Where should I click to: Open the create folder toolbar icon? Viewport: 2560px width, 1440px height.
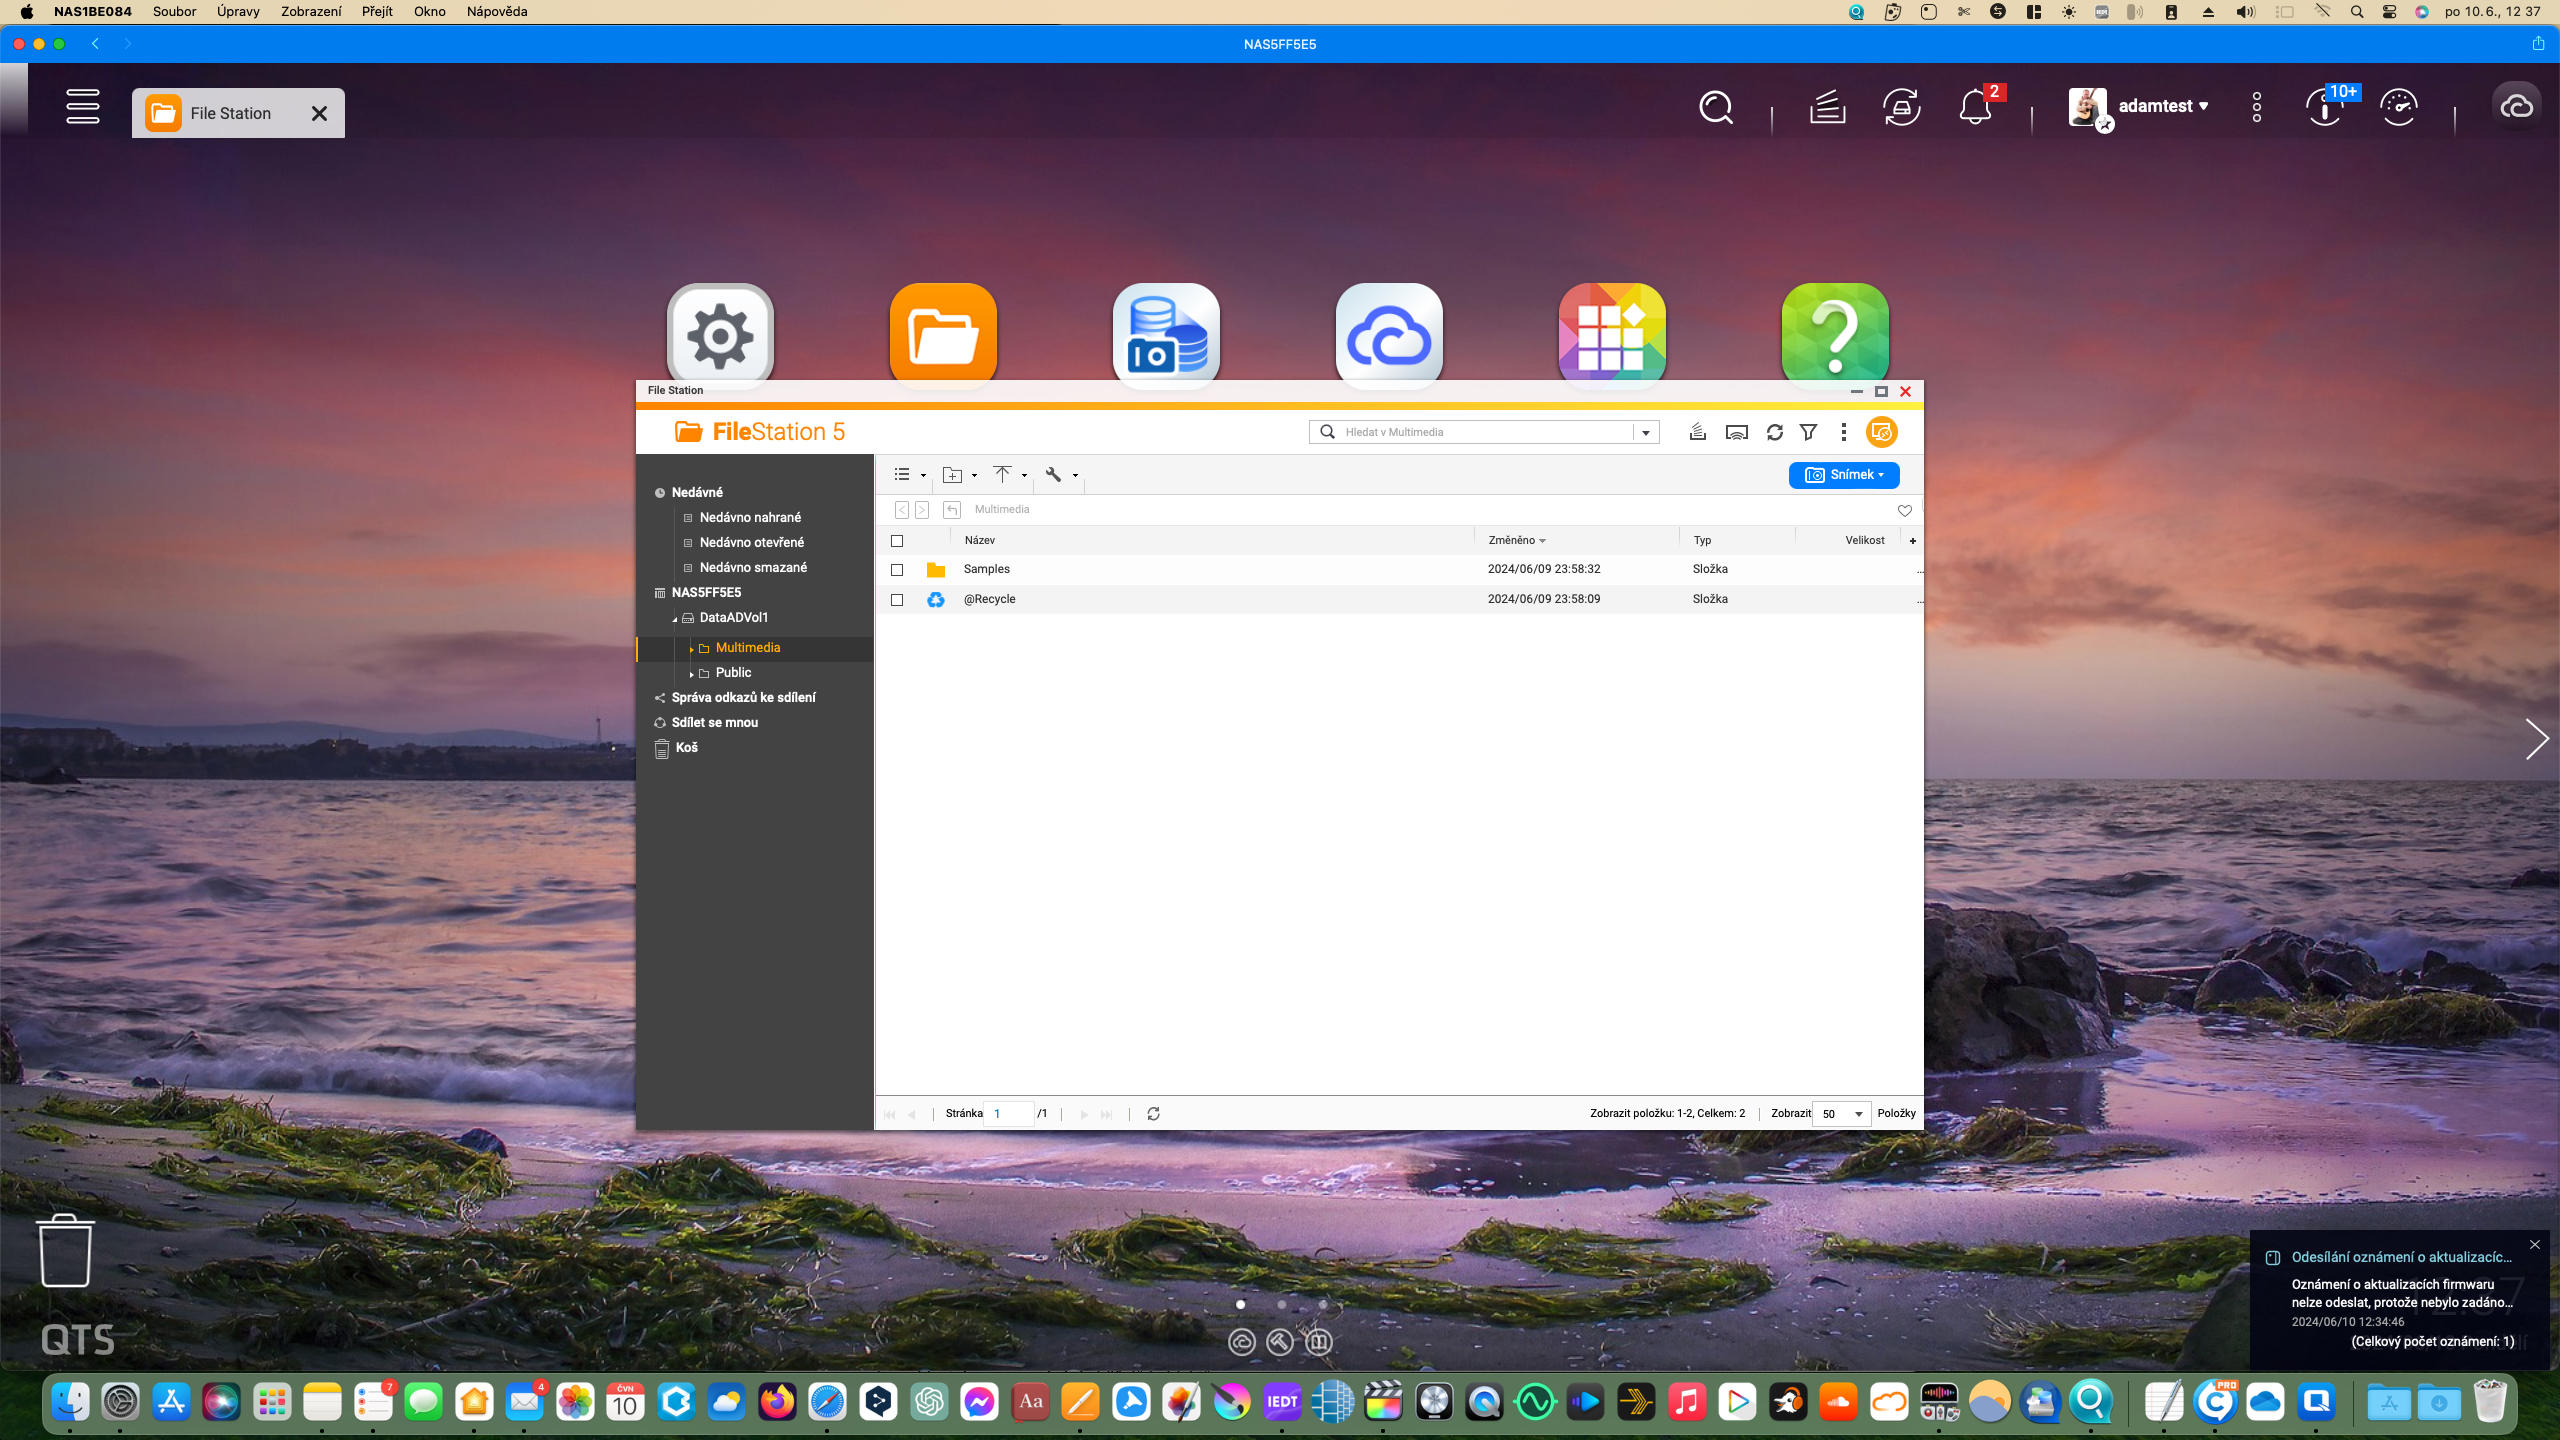952,475
